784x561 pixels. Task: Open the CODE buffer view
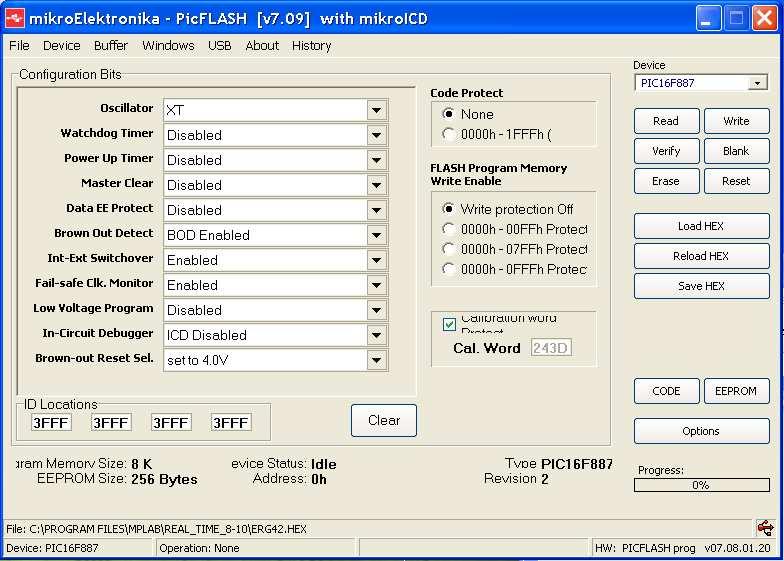pos(666,391)
